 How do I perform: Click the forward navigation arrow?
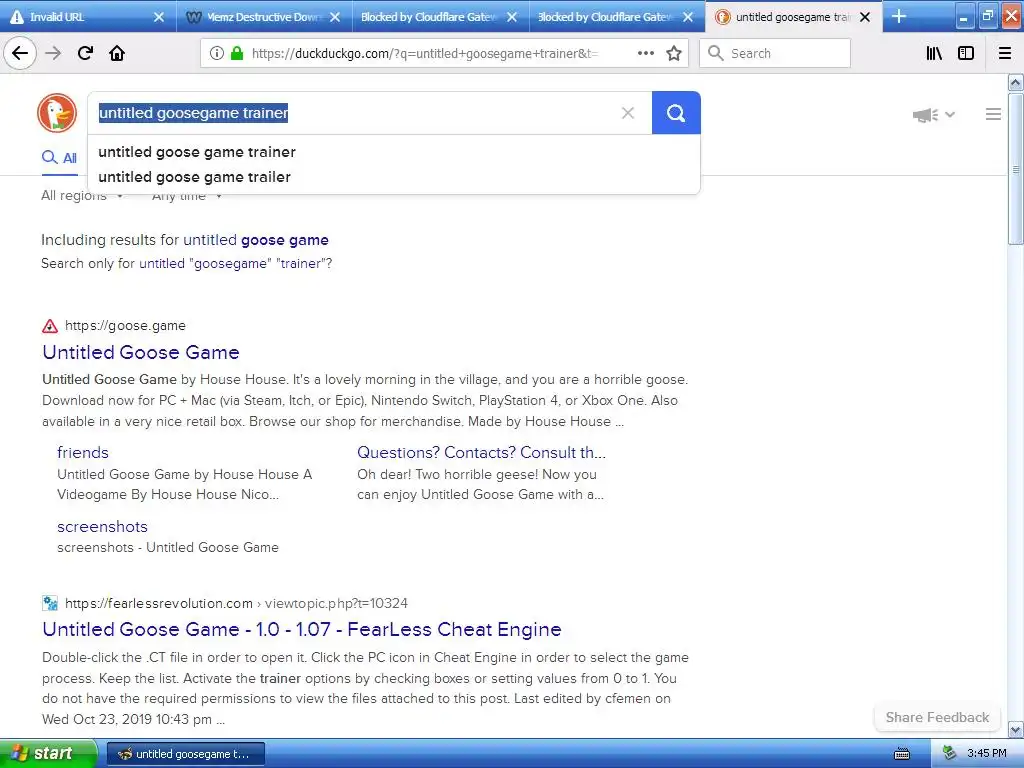click(53, 53)
